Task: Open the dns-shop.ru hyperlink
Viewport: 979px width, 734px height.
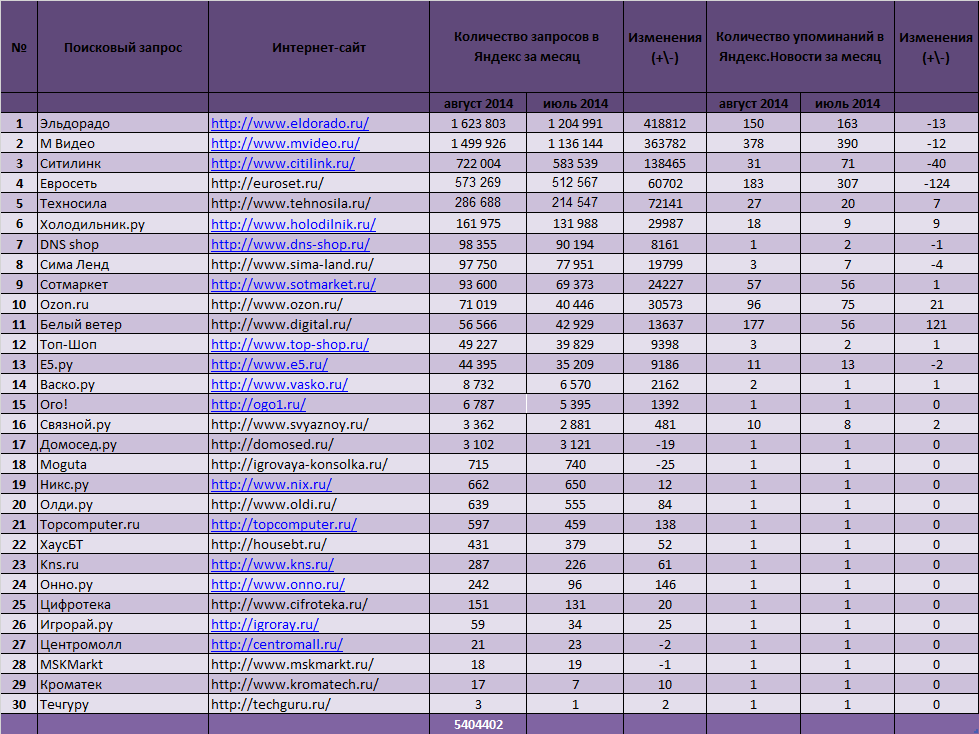Action: (289, 244)
